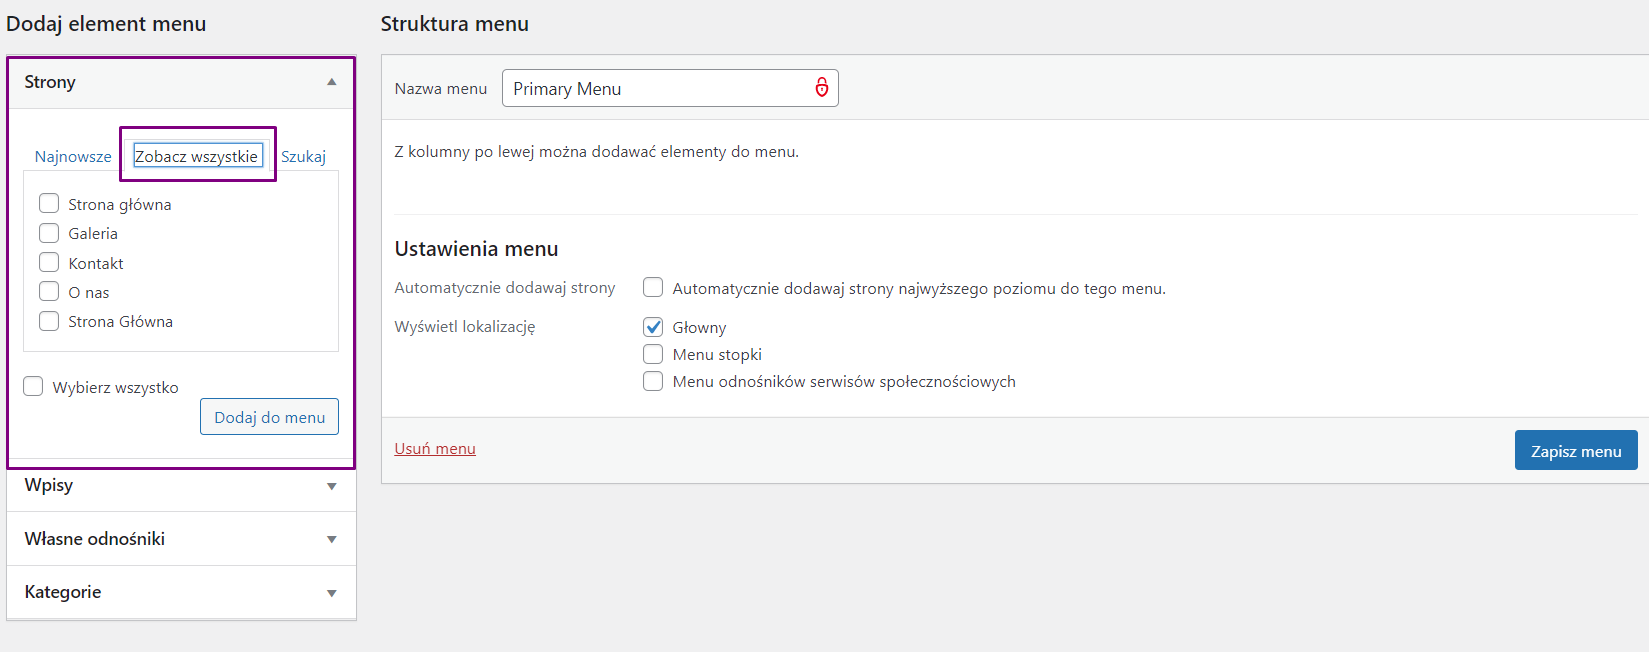This screenshot has width=1649, height=652.
Task: Tick the Galeria checkbox
Action: coord(49,233)
